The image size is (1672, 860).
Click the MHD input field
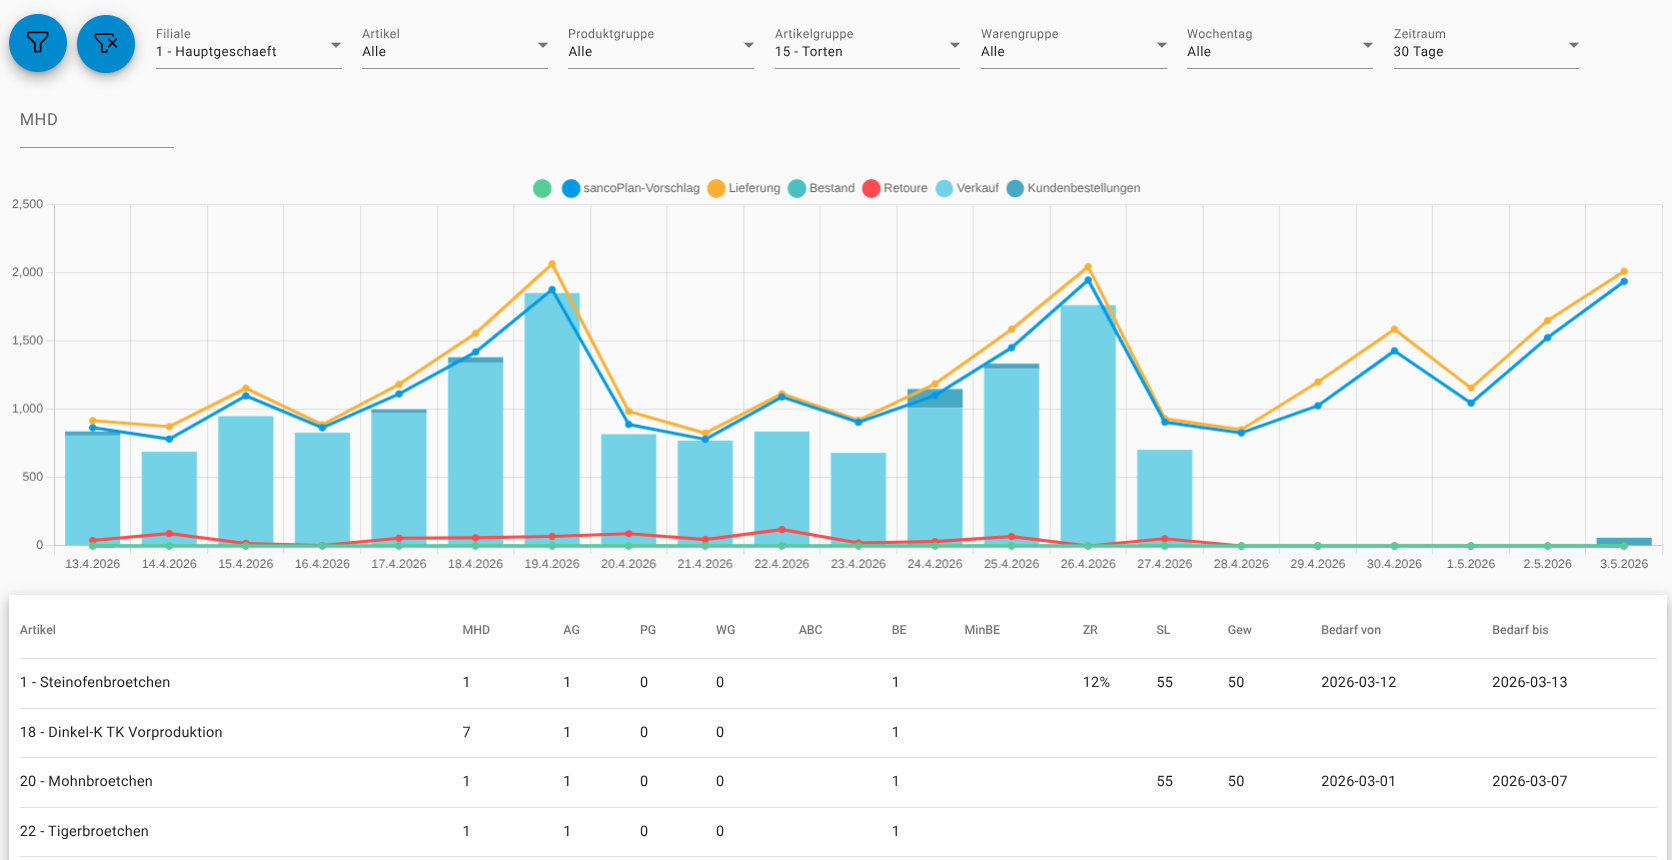coord(97,126)
